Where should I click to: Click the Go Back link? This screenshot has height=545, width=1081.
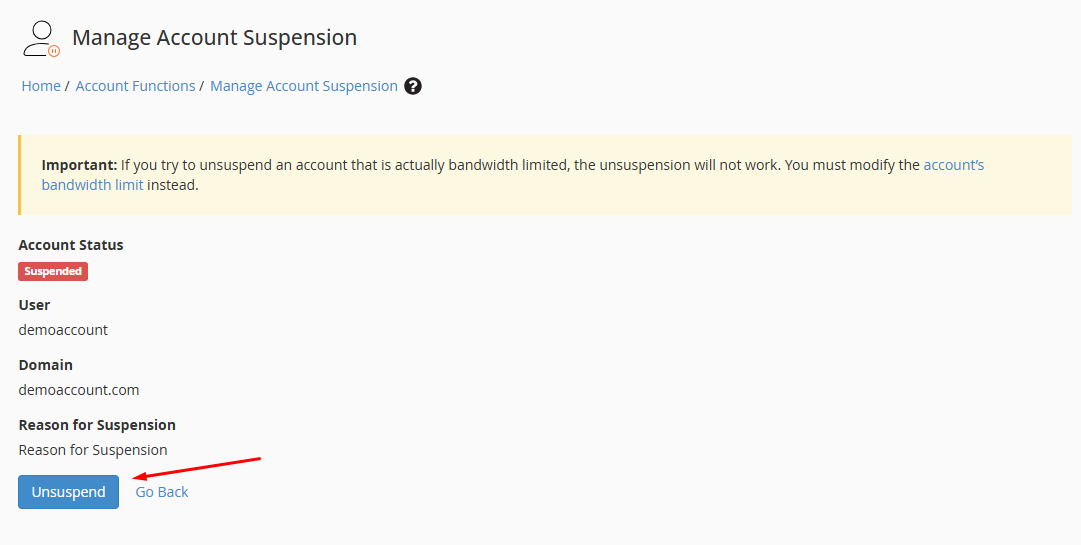coord(162,492)
